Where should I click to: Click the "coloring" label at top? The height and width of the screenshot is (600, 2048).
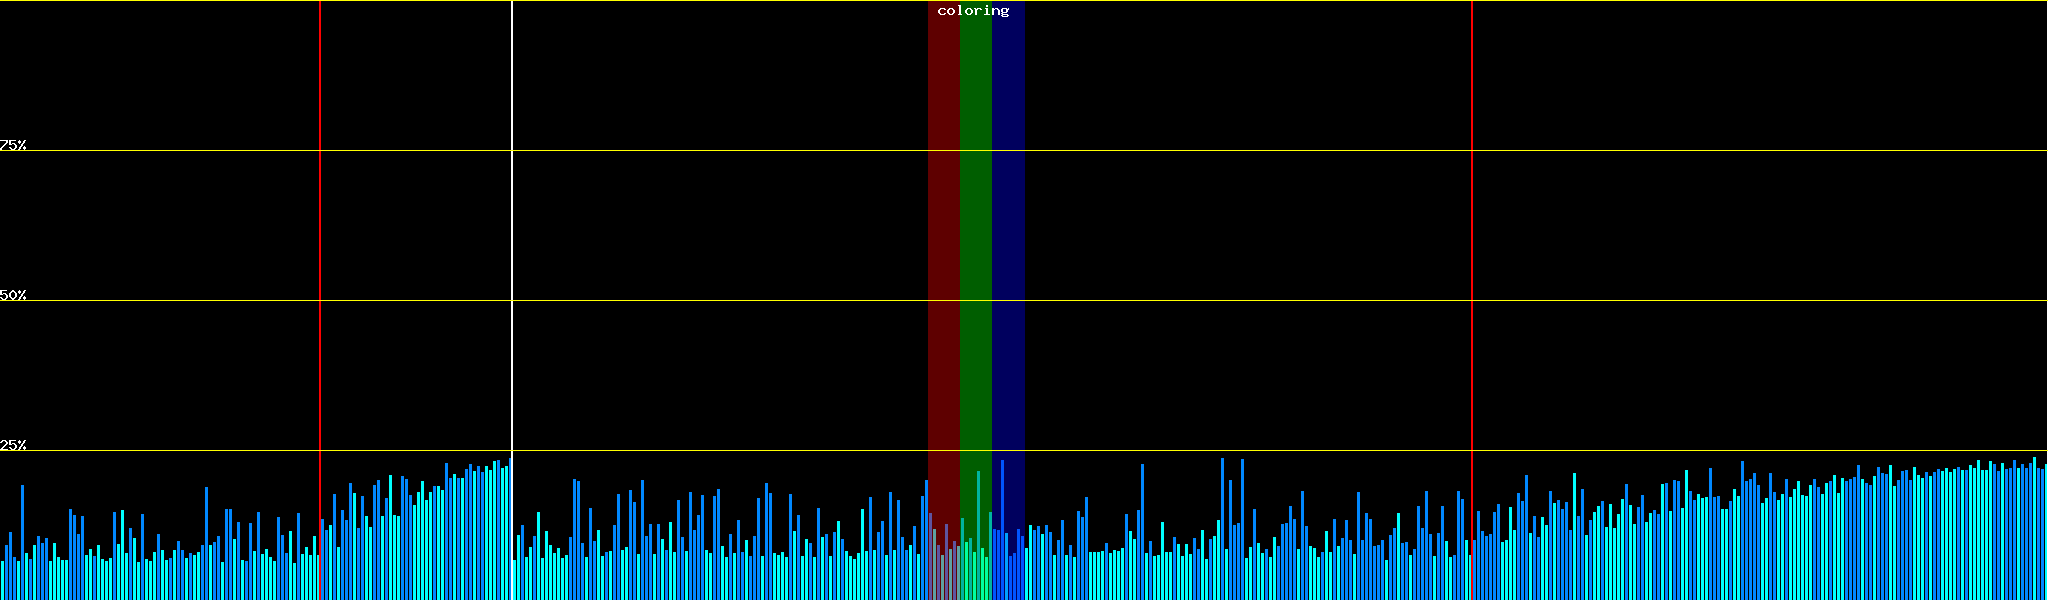(x=973, y=11)
